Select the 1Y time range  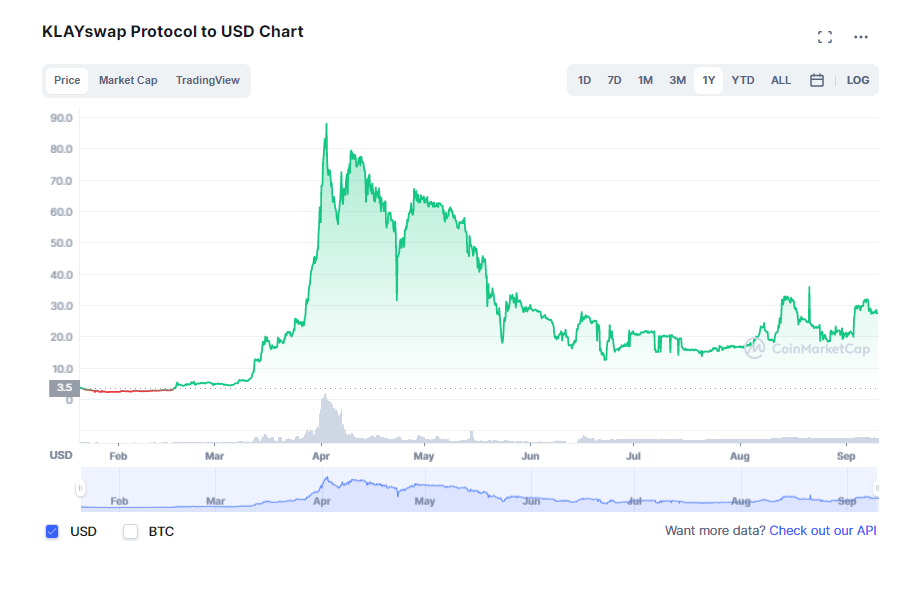point(709,80)
